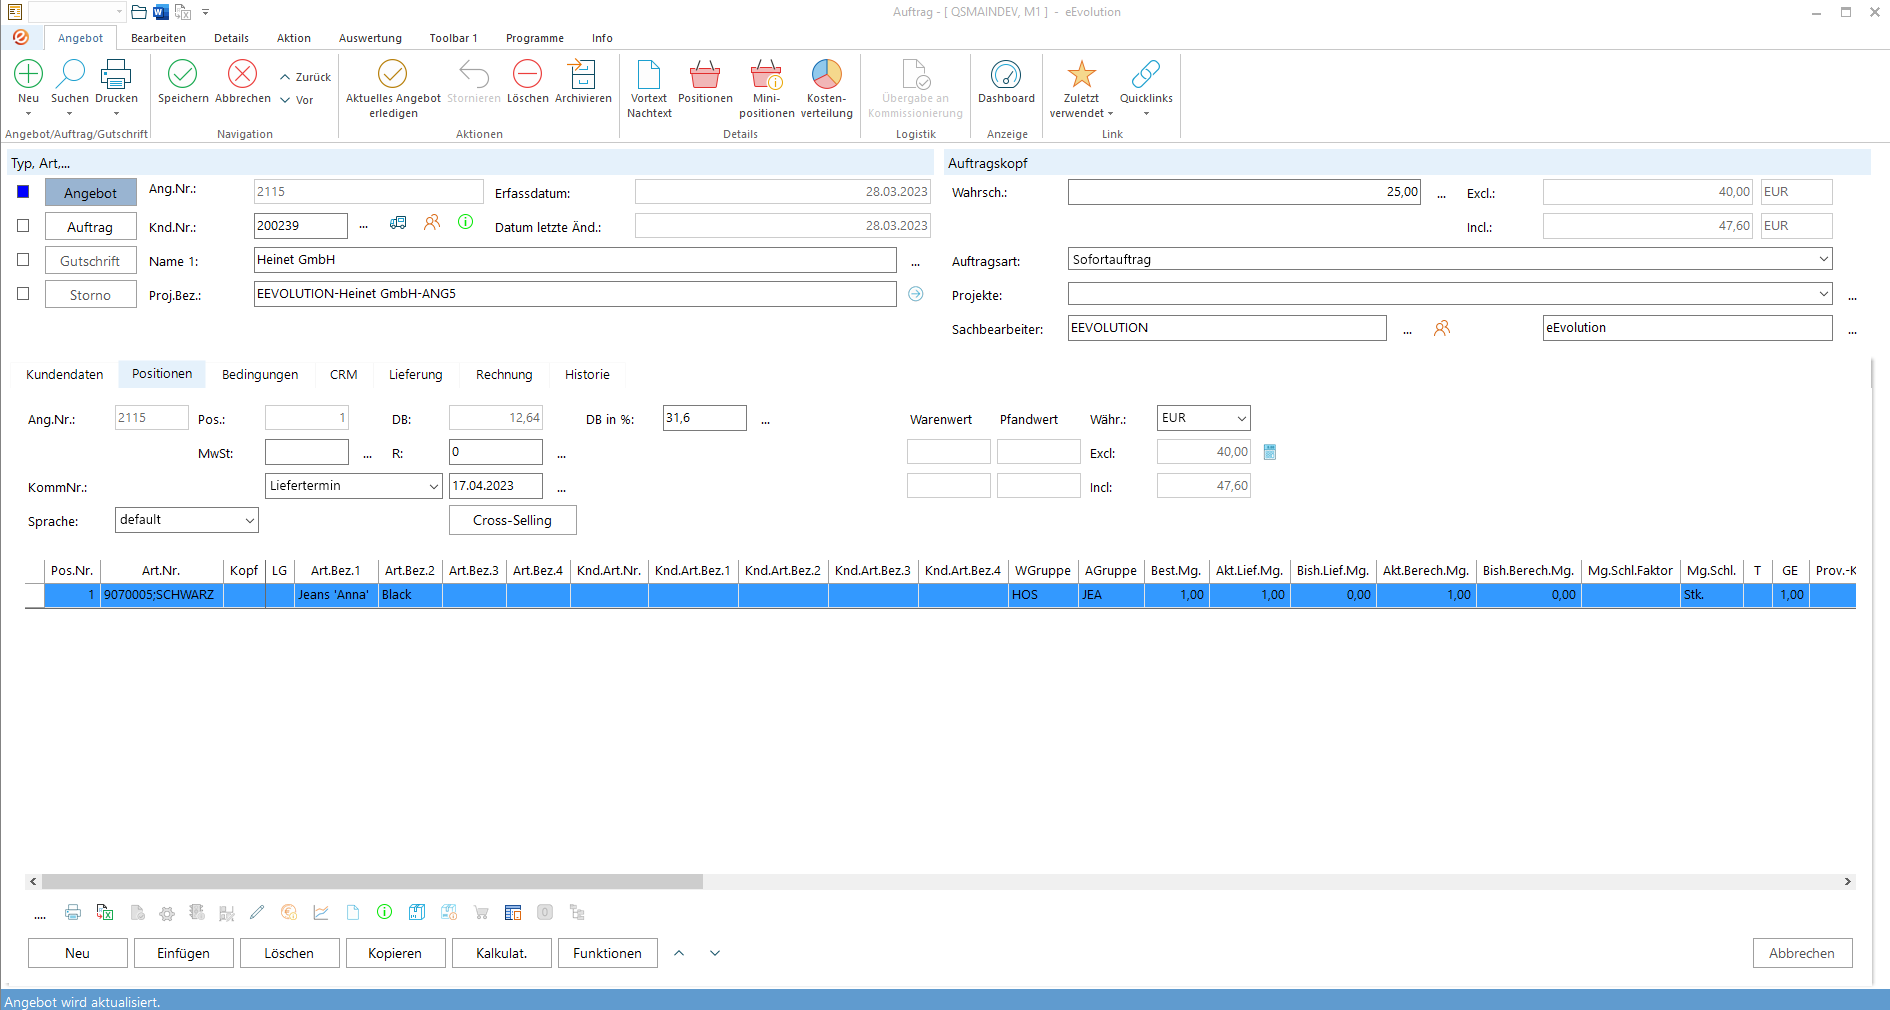Screen dimensions: 1890x1010
Task: Click the printer icon in bottom toolbar
Action: pyautogui.click(x=73, y=912)
